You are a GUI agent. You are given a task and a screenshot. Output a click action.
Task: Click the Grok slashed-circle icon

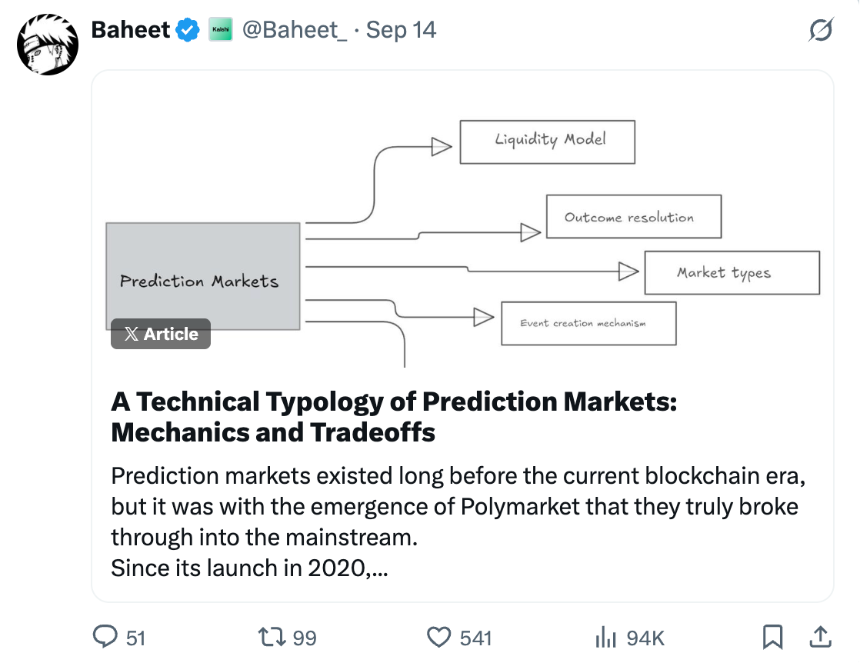coord(820,30)
